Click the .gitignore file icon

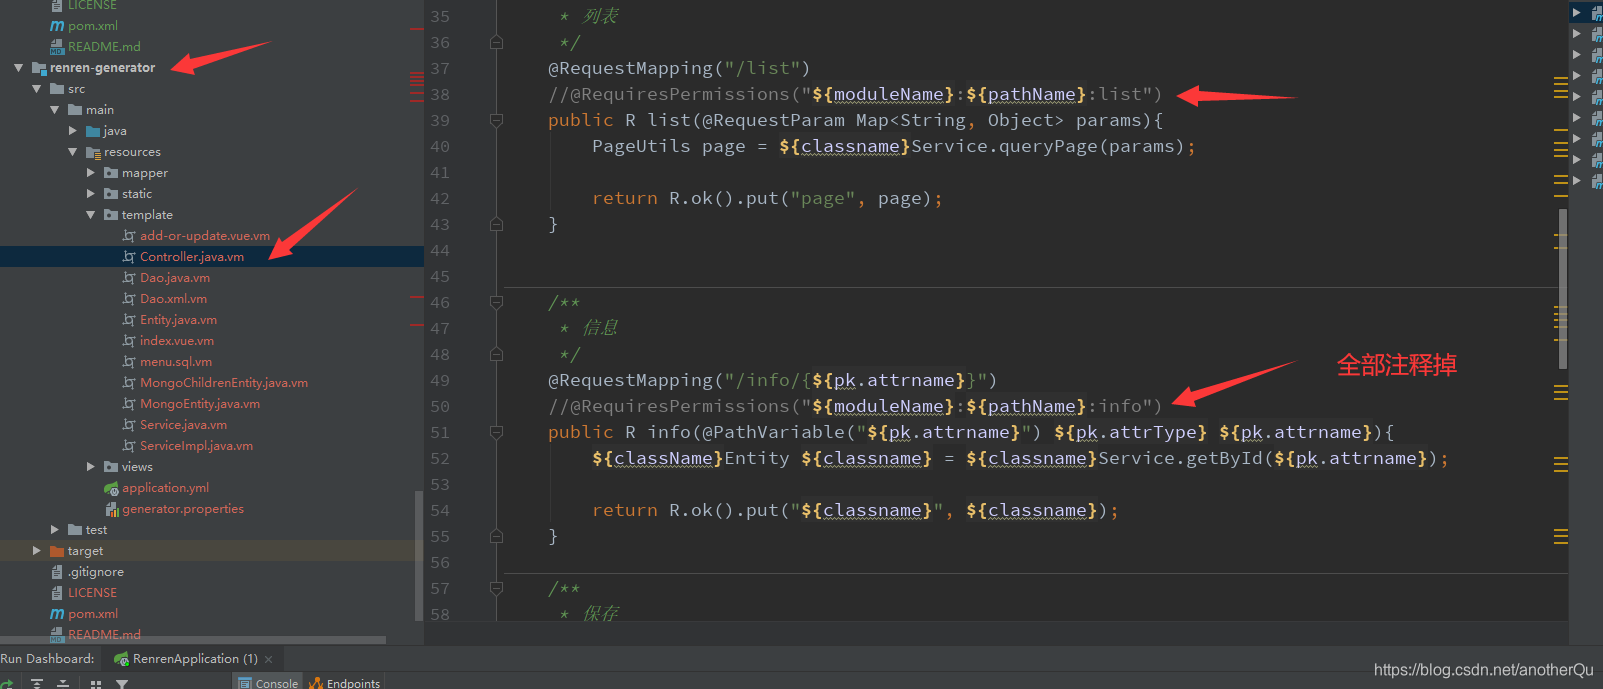(x=57, y=572)
